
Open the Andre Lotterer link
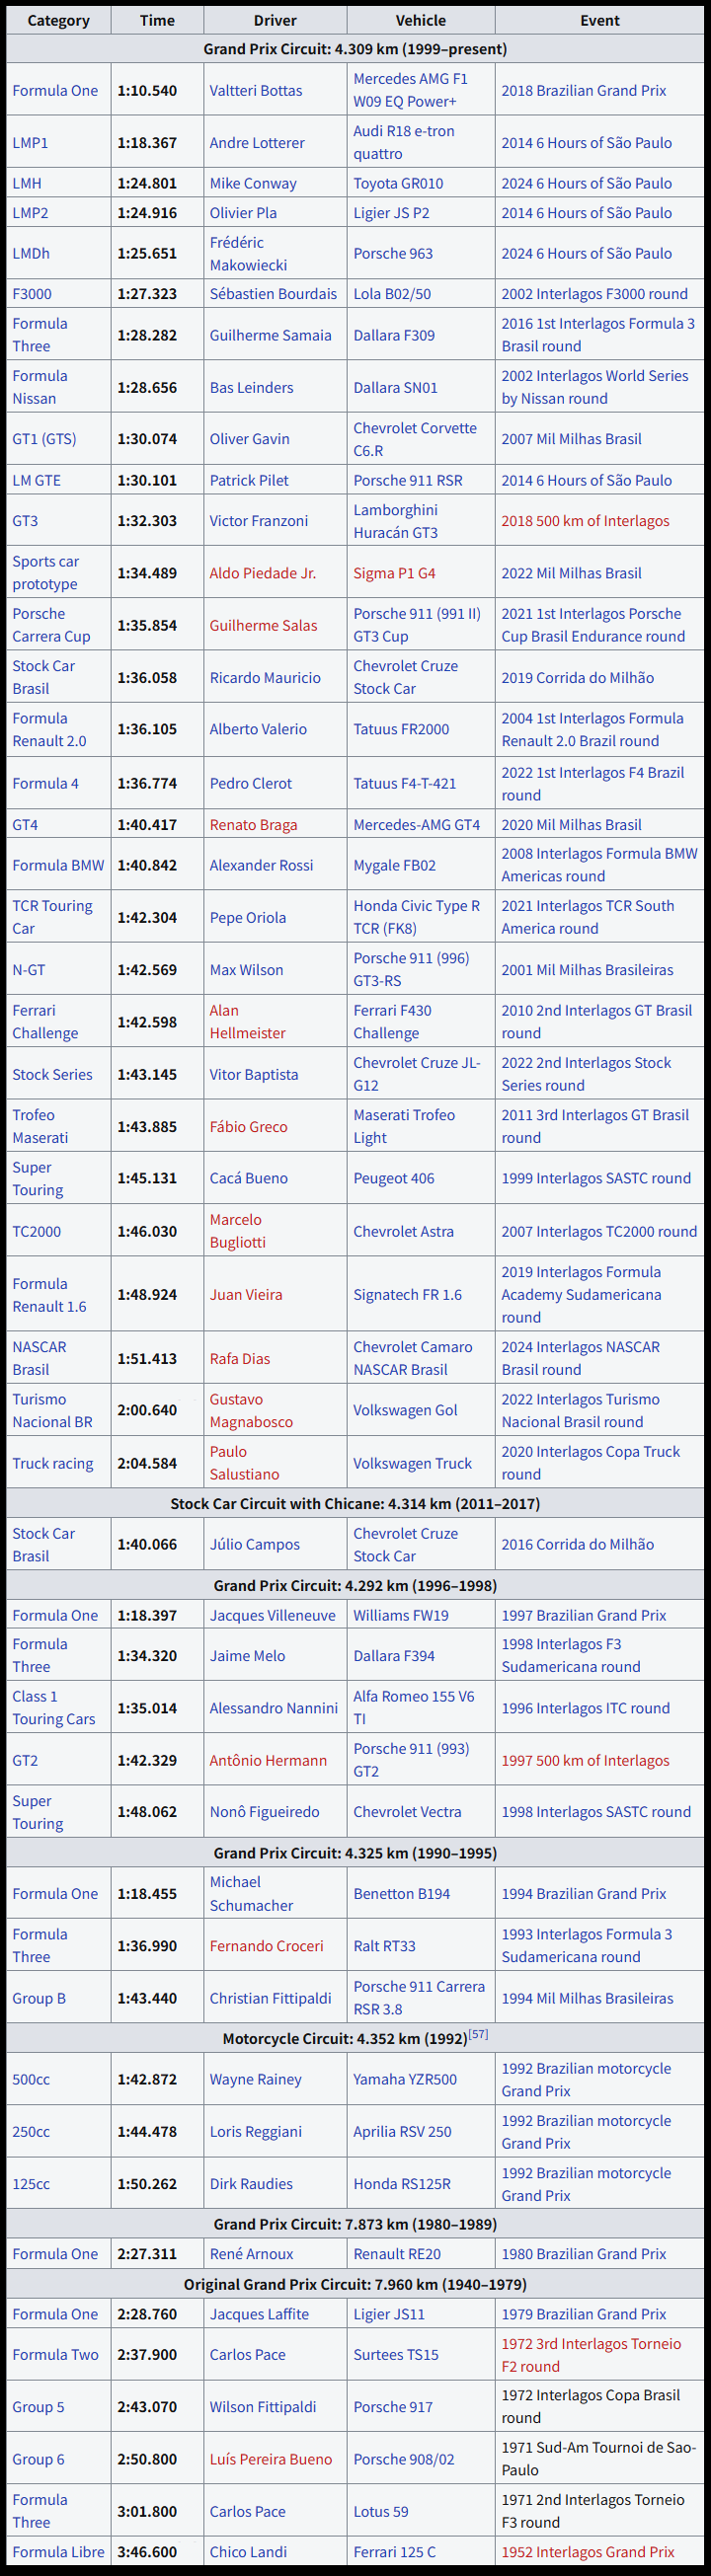click(257, 143)
